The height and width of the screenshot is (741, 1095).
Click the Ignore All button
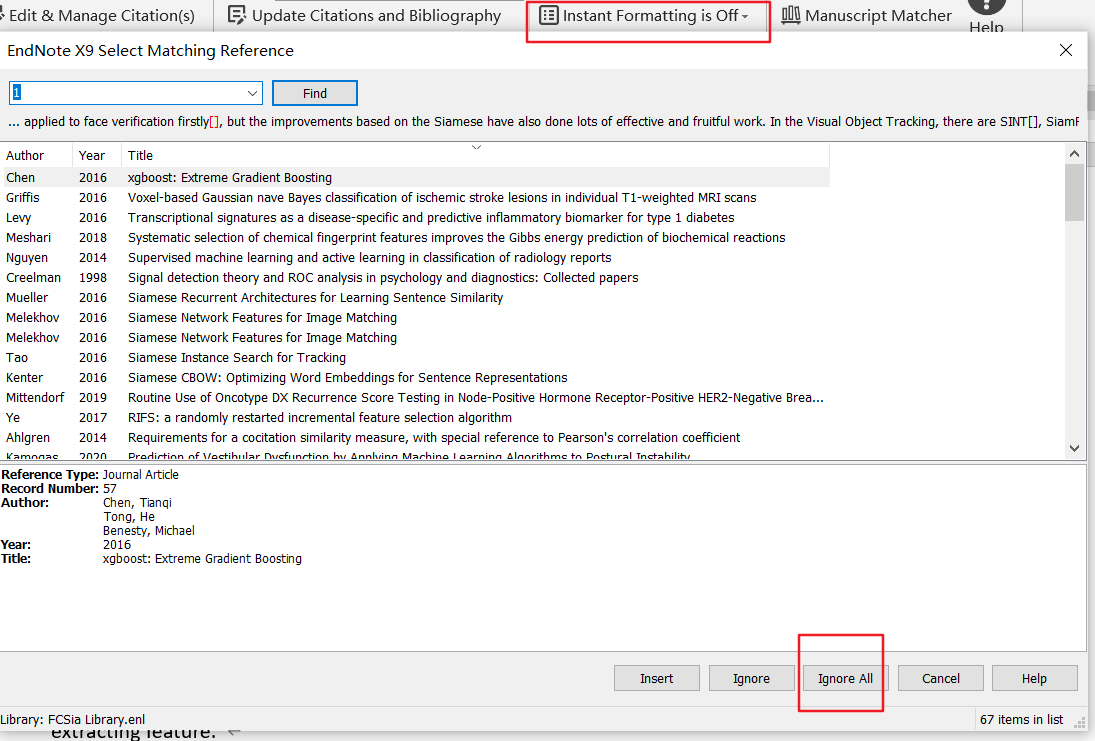point(845,678)
